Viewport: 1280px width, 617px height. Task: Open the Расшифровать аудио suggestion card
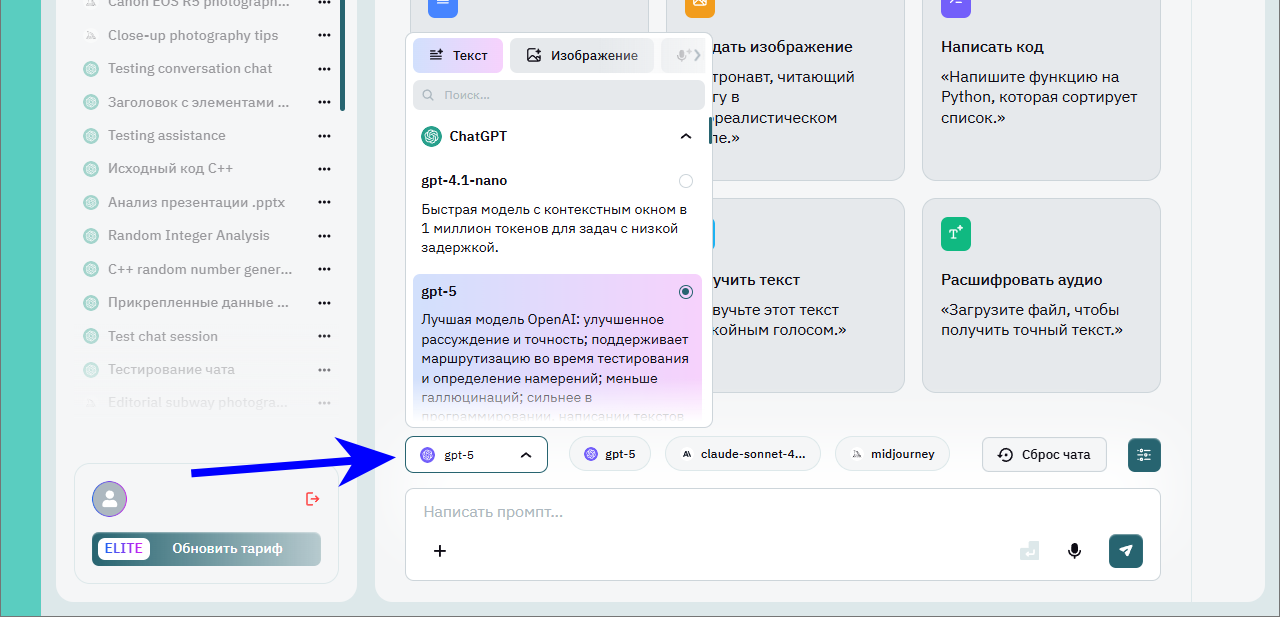(1041, 295)
